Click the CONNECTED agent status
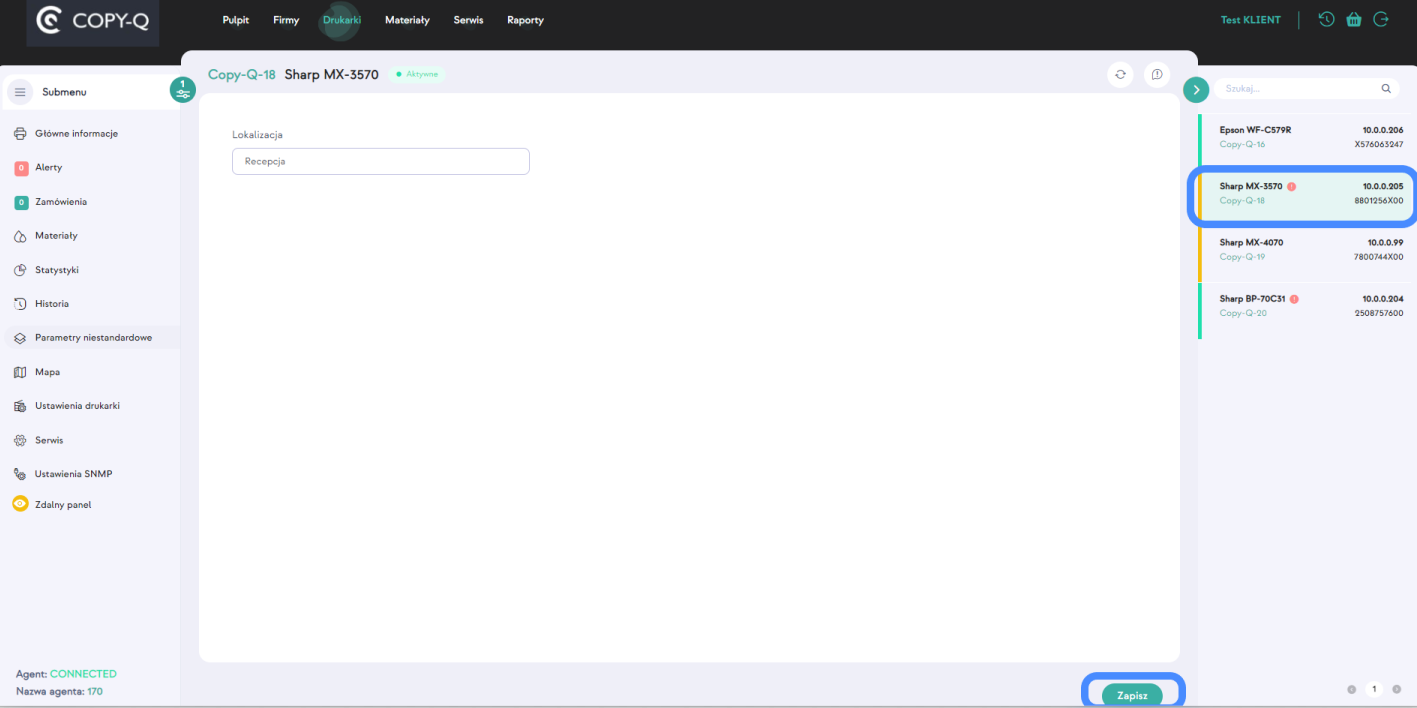This screenshot has width=1417, height=708. click(x=83, y=674)
